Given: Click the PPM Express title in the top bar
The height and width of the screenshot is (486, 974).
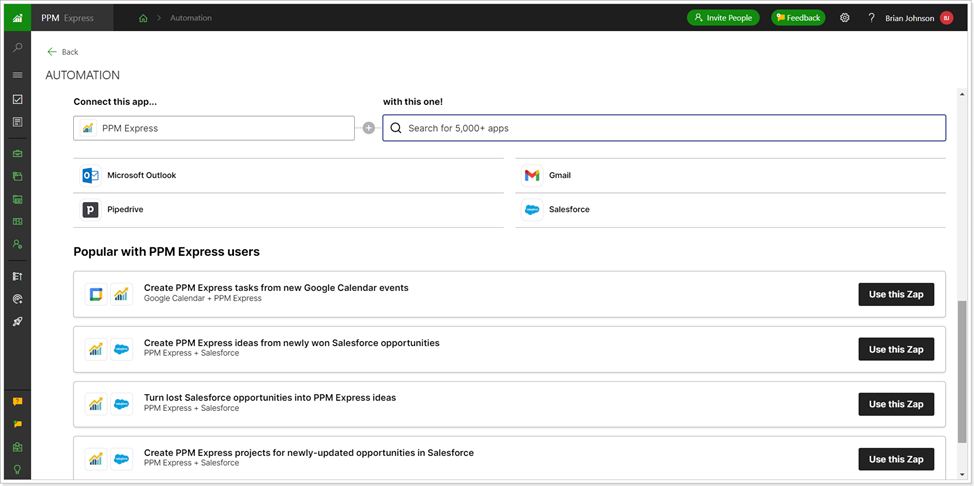Looking at the screenshot, I should [x=67, y=18].
